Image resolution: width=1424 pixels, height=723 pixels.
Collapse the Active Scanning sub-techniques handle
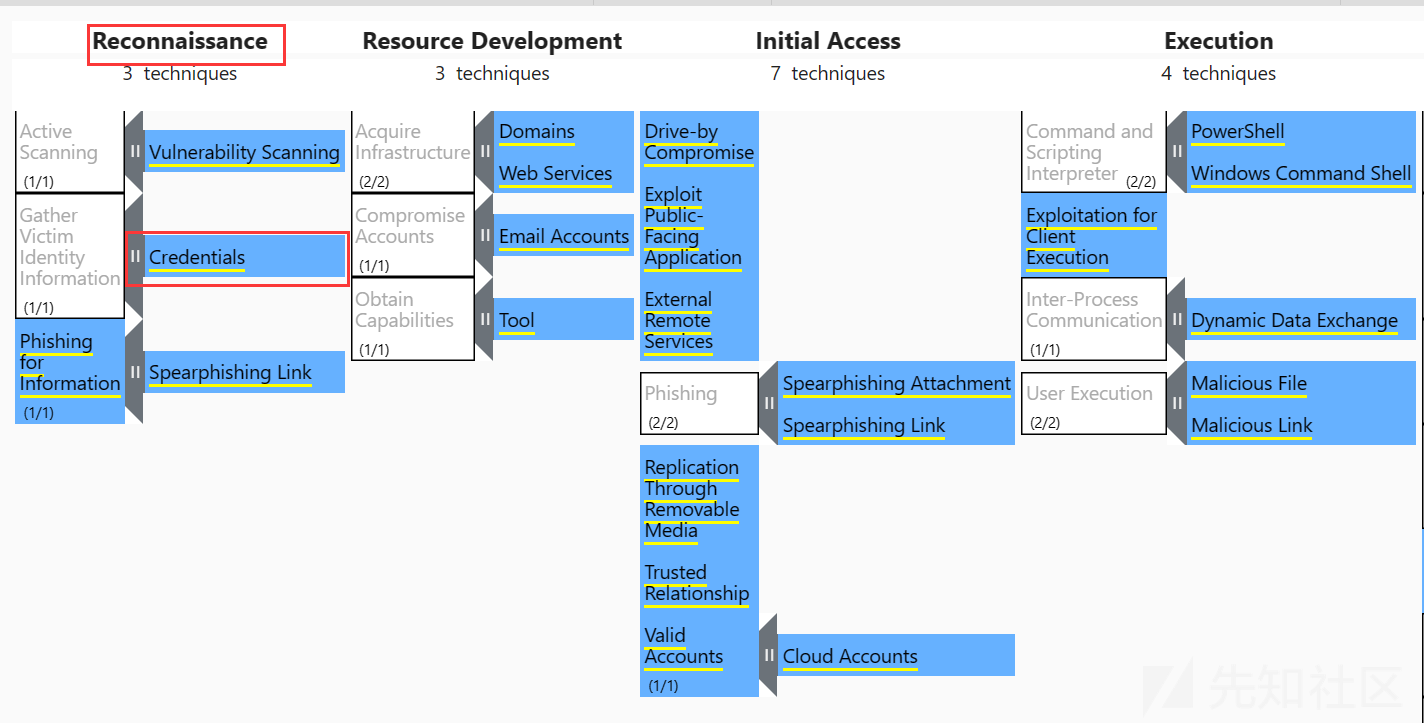click(x=134, y=152)
